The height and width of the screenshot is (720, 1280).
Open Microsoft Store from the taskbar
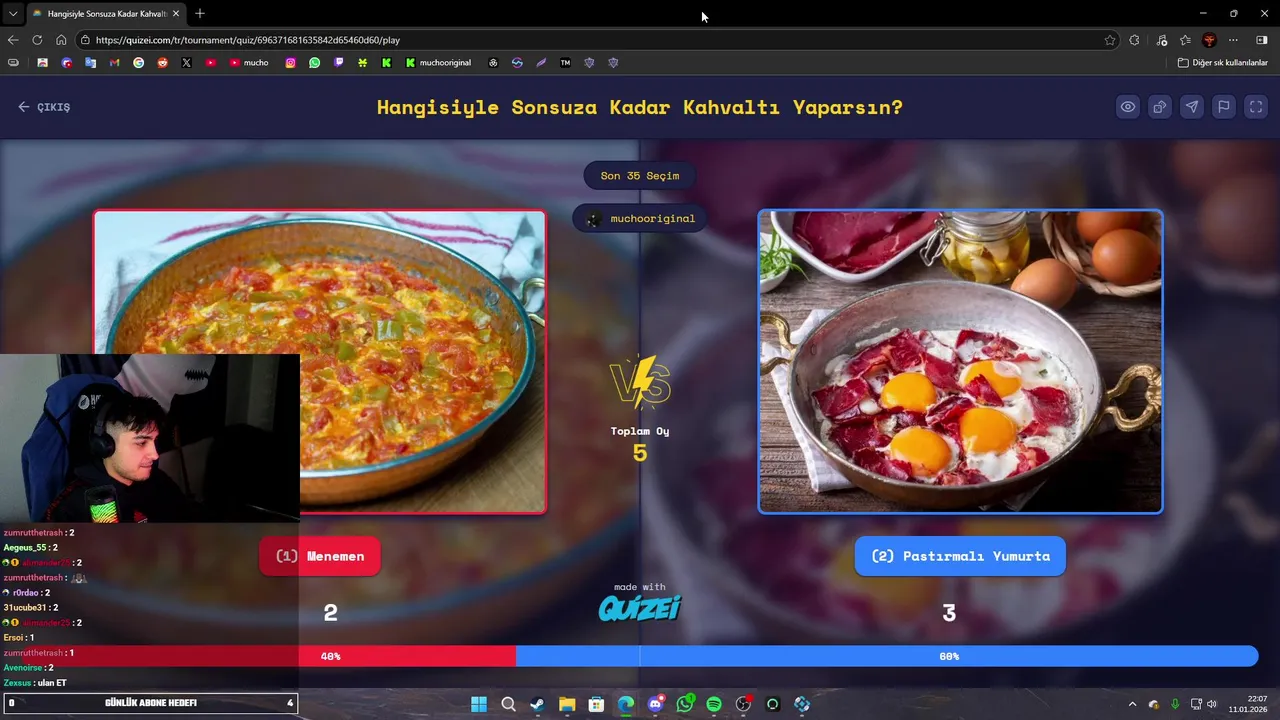tap(596, 704)
